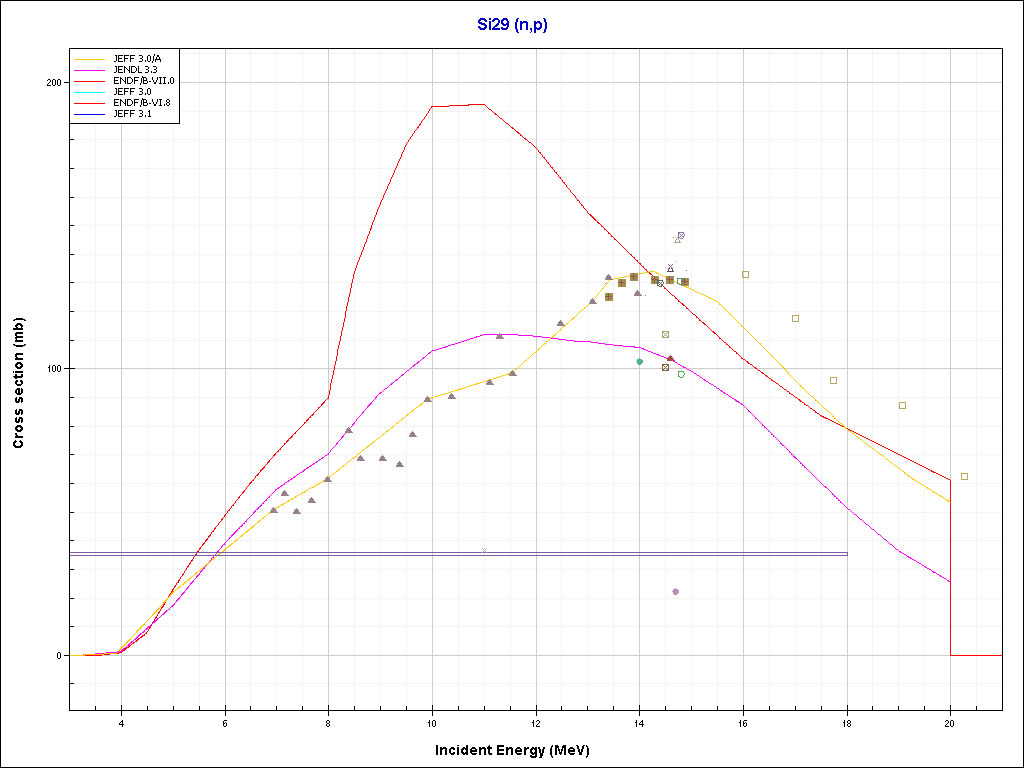This screenshot has width=1024, height=768.
Task: Click the 100 tick label on y-axis
Action: pos(52,369)
